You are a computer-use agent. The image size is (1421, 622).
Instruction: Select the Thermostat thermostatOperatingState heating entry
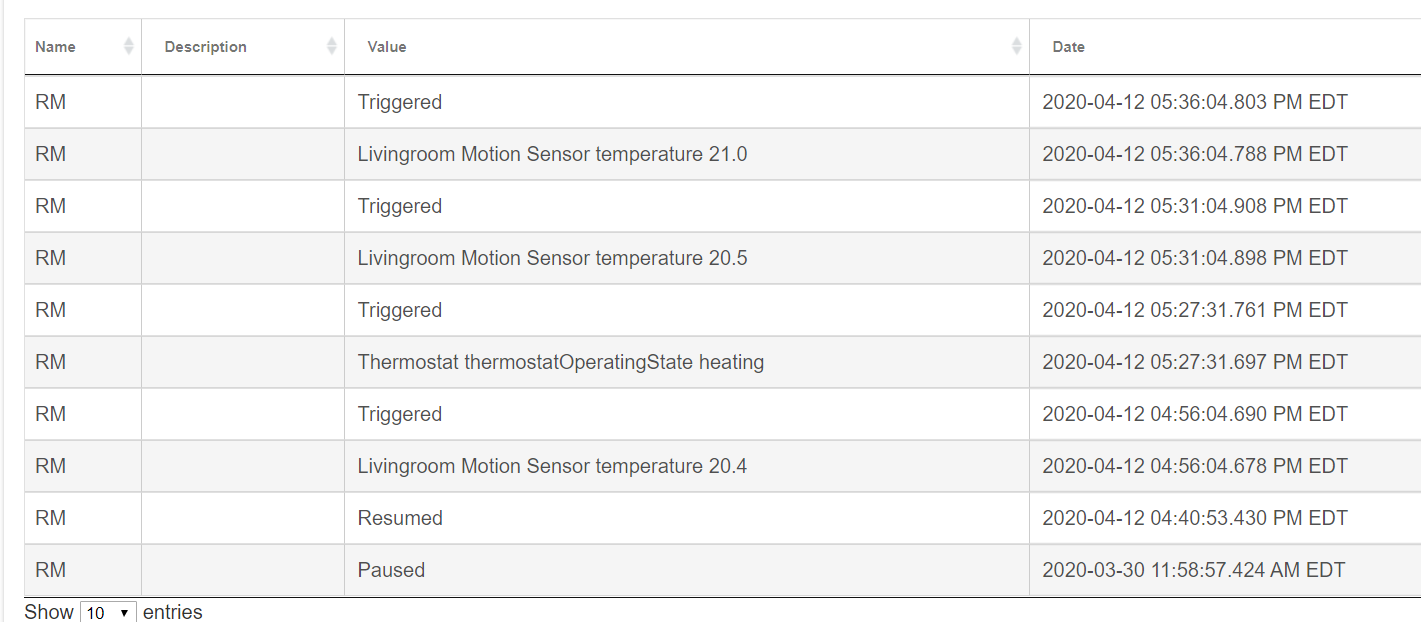pyautogui.click(x=561, y=362)
